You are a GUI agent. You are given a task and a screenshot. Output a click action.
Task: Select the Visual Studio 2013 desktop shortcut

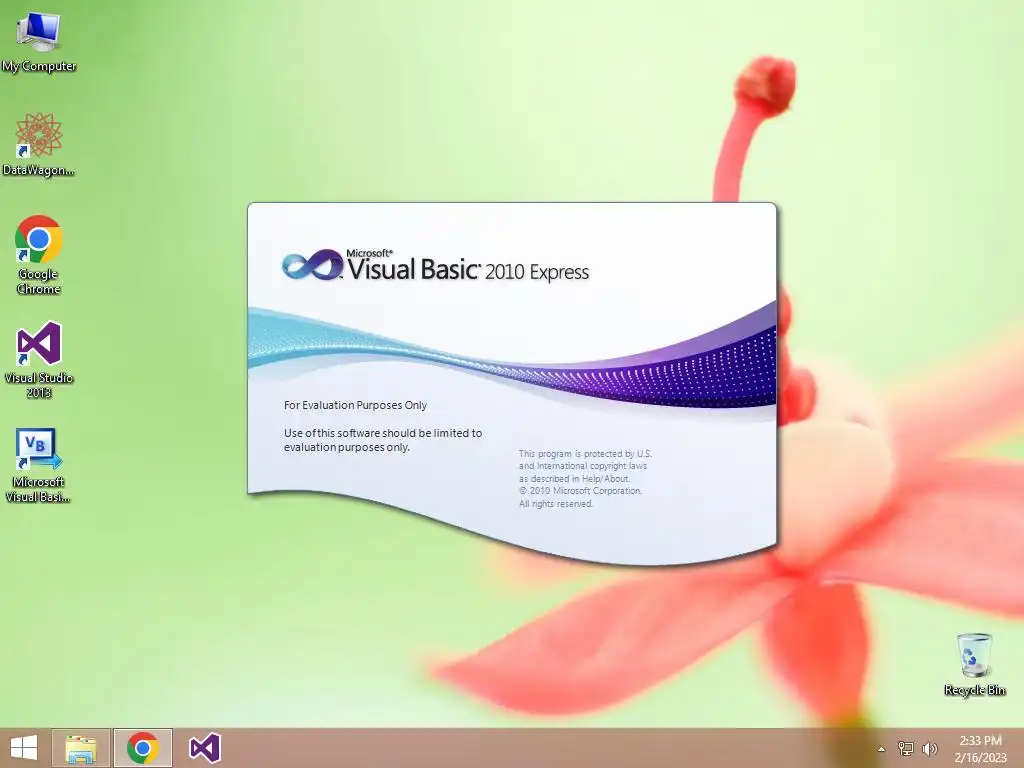pyautogui.click(x=39, y=360)
